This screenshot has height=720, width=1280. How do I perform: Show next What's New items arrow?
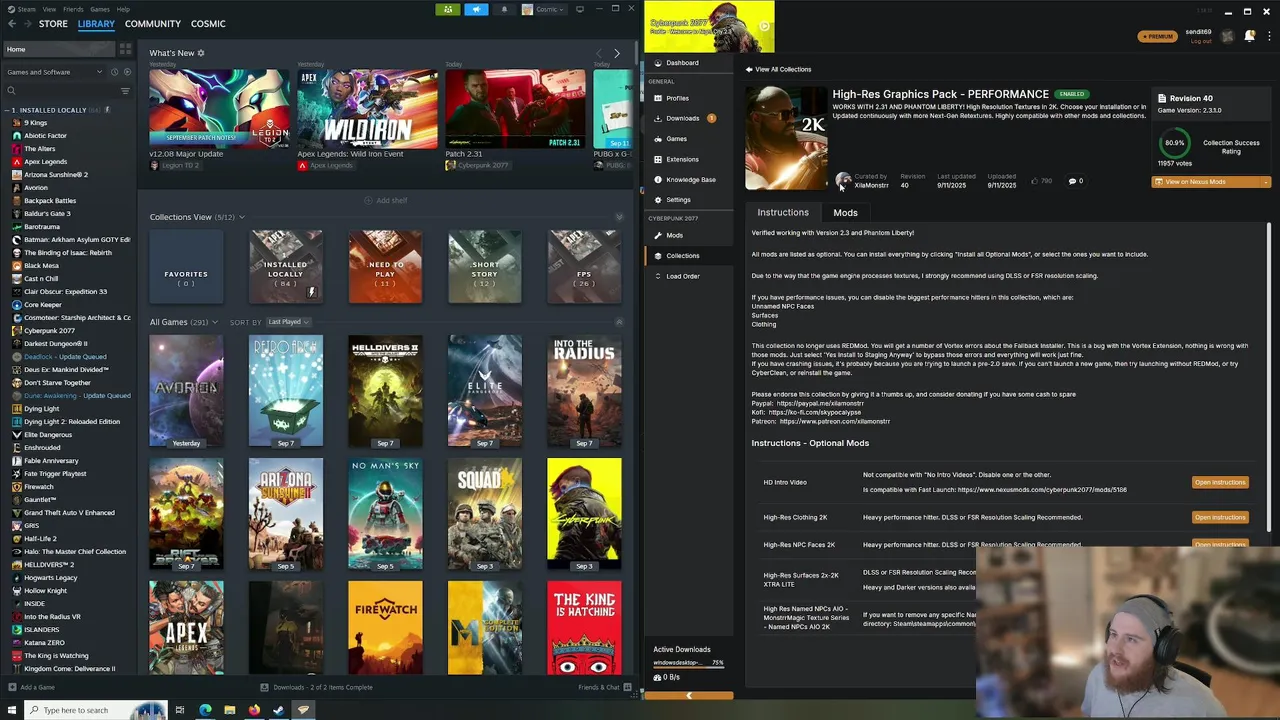click(617, 53)
